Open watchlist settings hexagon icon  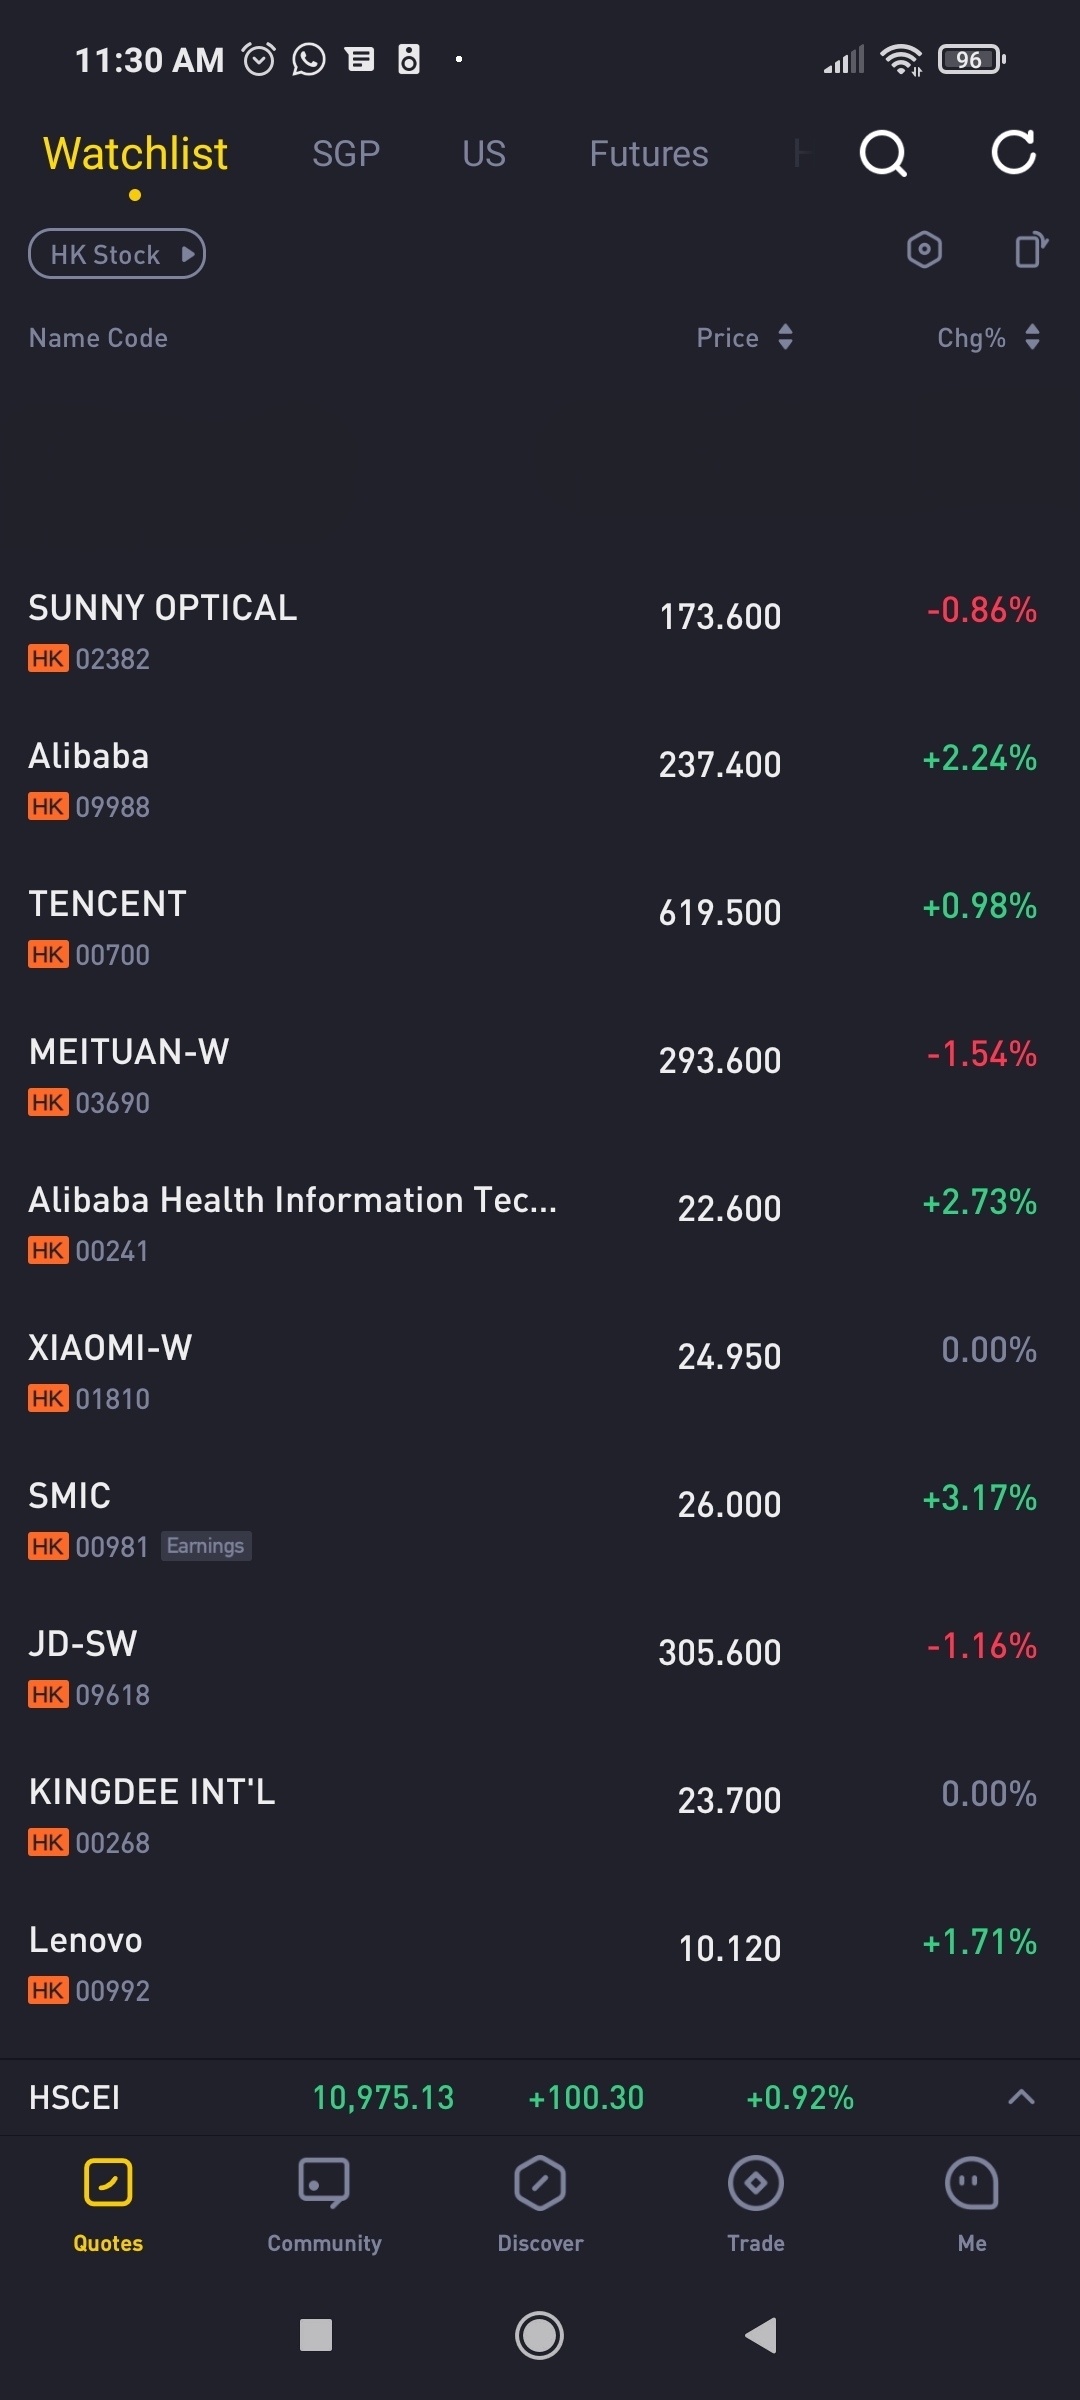924,250
